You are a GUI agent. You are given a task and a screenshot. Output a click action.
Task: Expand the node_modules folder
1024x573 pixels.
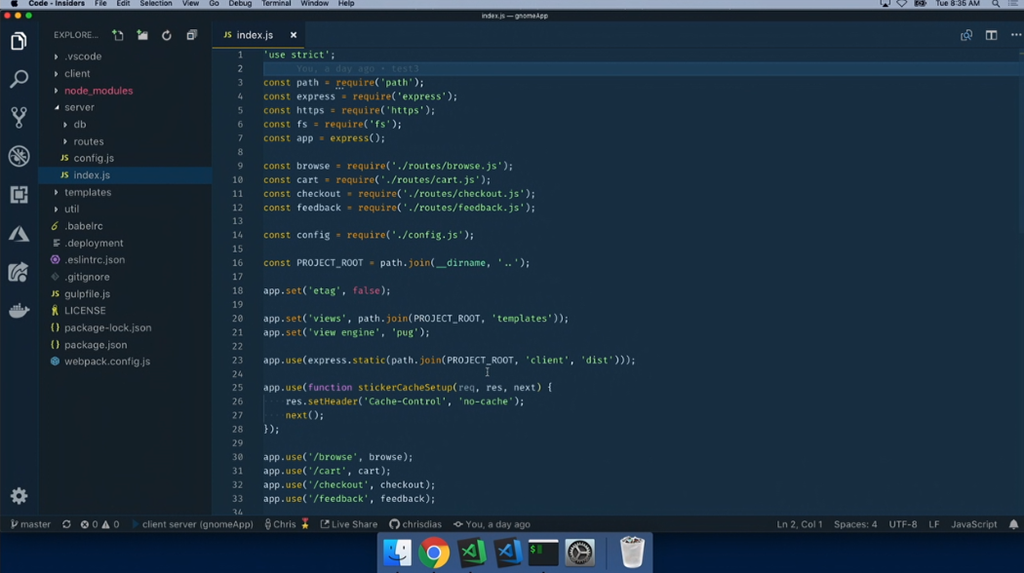tap(98, 90)
